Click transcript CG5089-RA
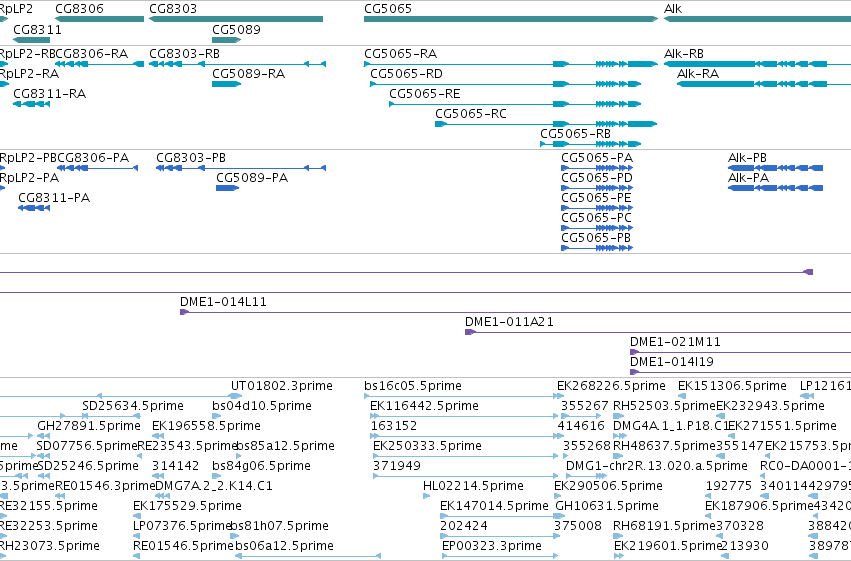851x561 pixels. tap(226, 84)
